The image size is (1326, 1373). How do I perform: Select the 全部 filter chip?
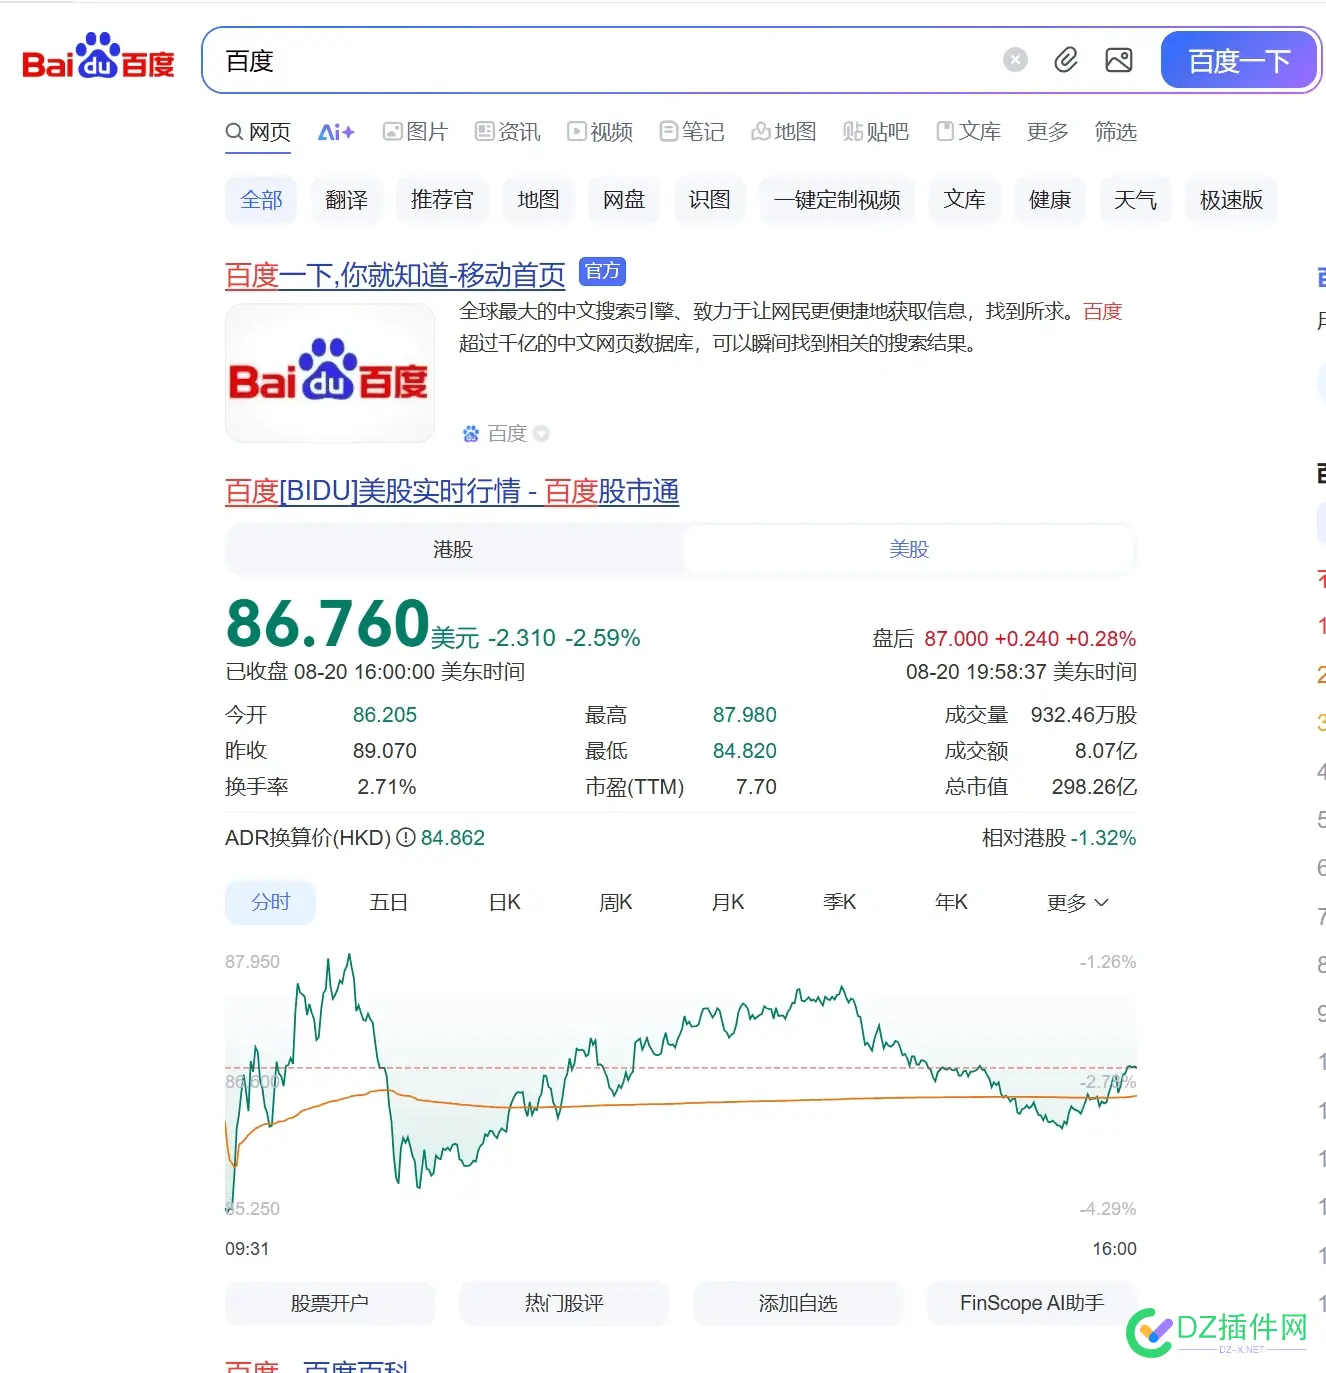pyautogui.click(x=261, y=200)
